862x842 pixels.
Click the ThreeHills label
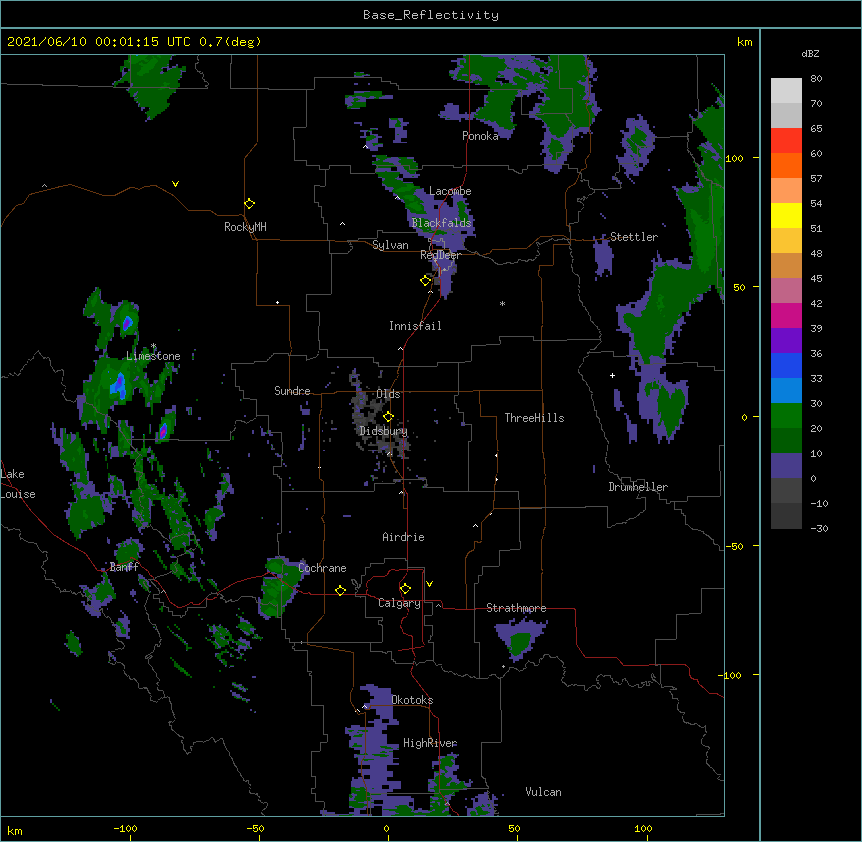pyautogui.click(x=534, y=418)
